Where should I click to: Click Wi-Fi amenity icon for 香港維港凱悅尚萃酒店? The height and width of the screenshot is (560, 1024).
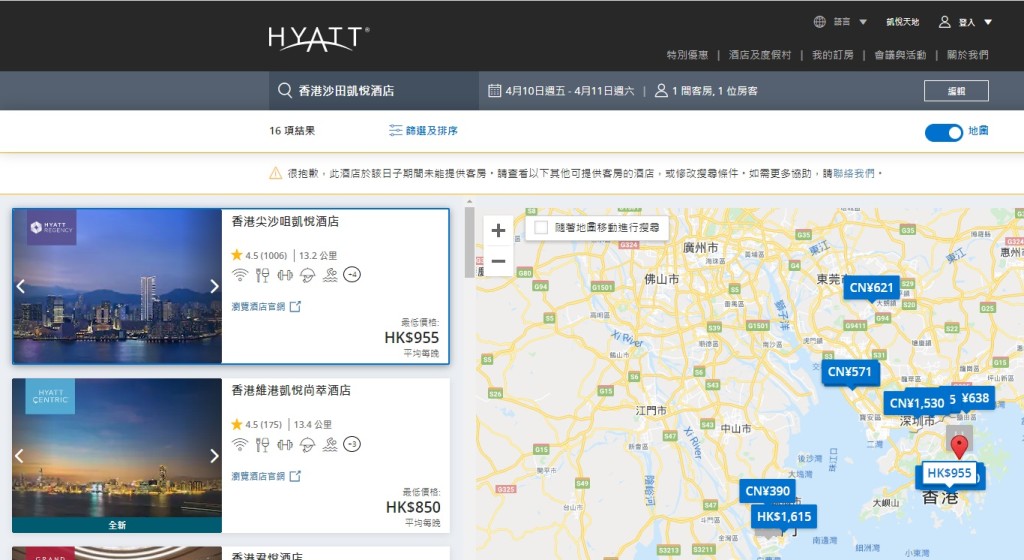click(x=240, y=444)
